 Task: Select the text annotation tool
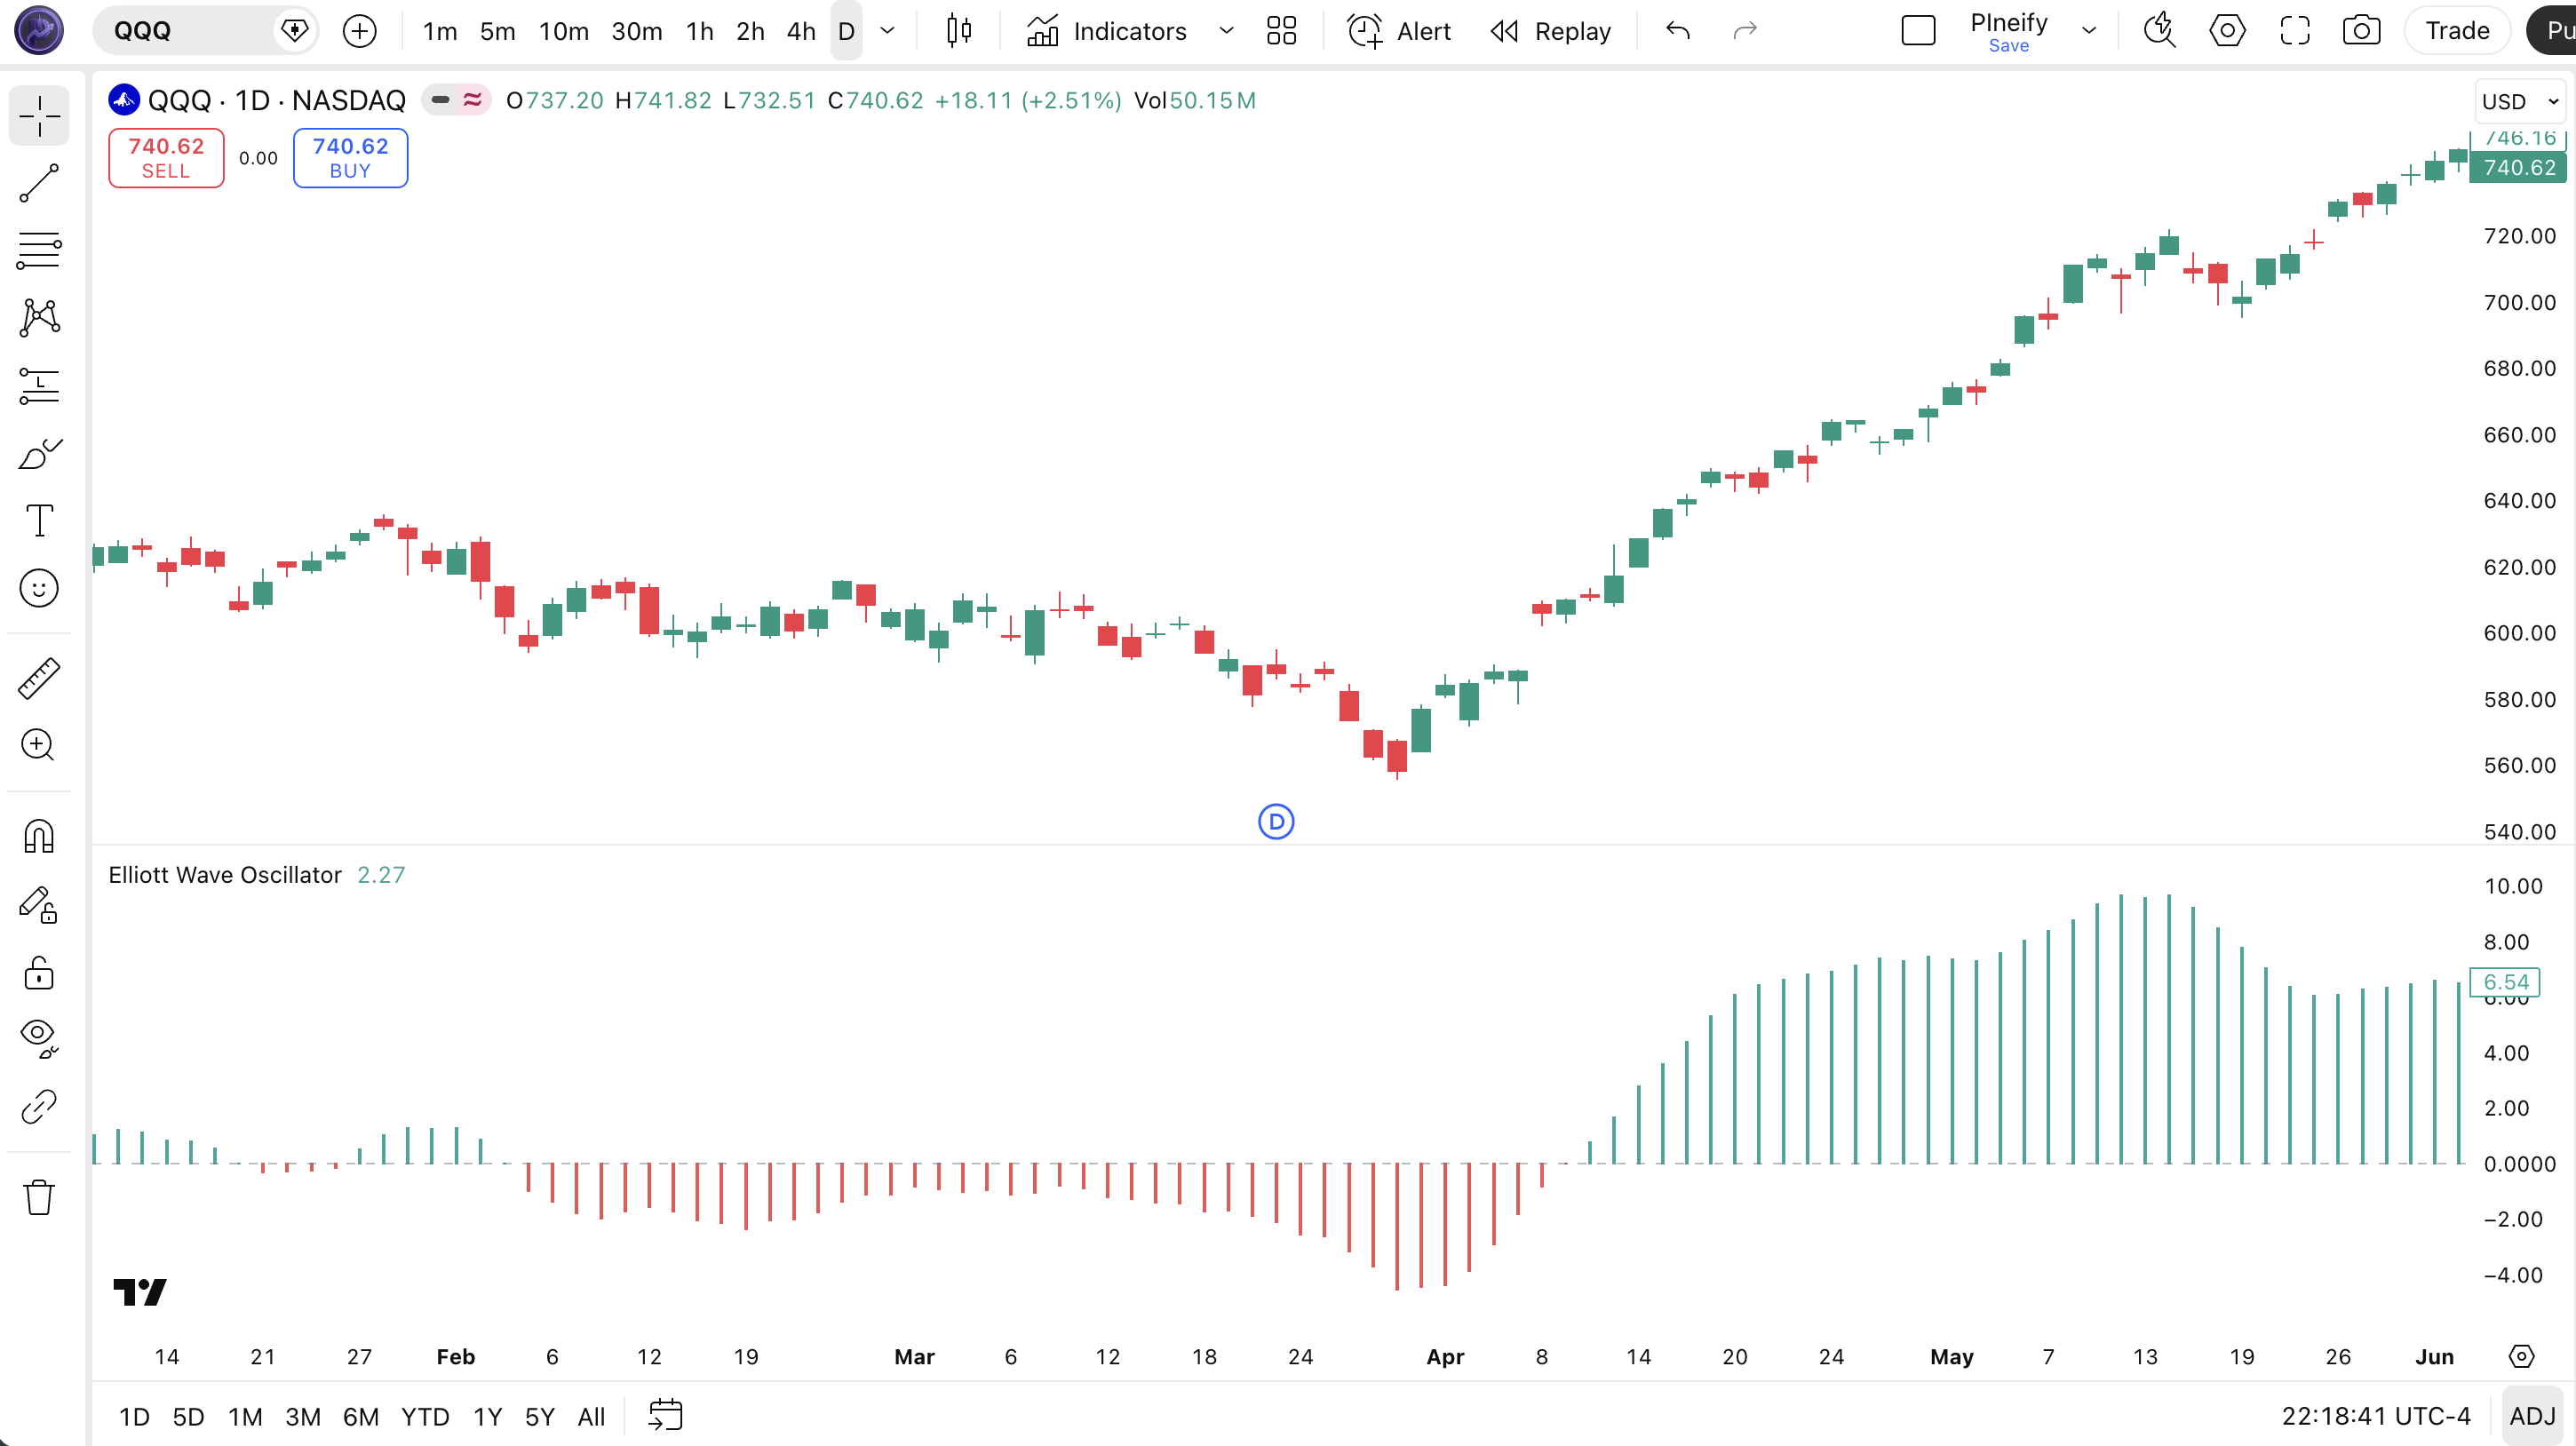39,521
